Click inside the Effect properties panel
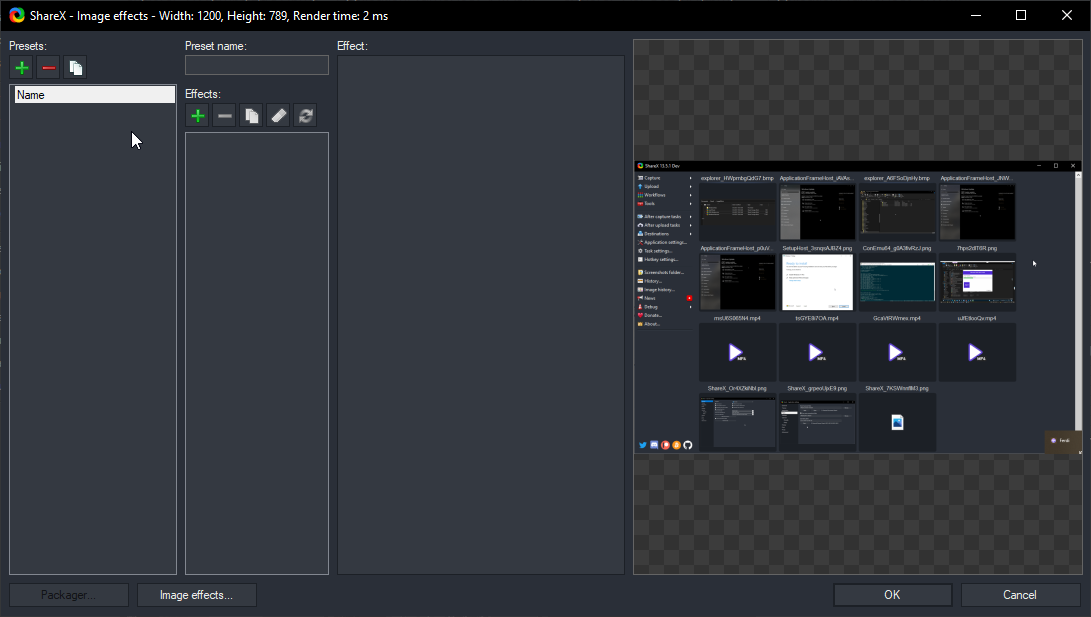Image resolution: width=1091 pixels, height=617 pixels. (481, 315)
